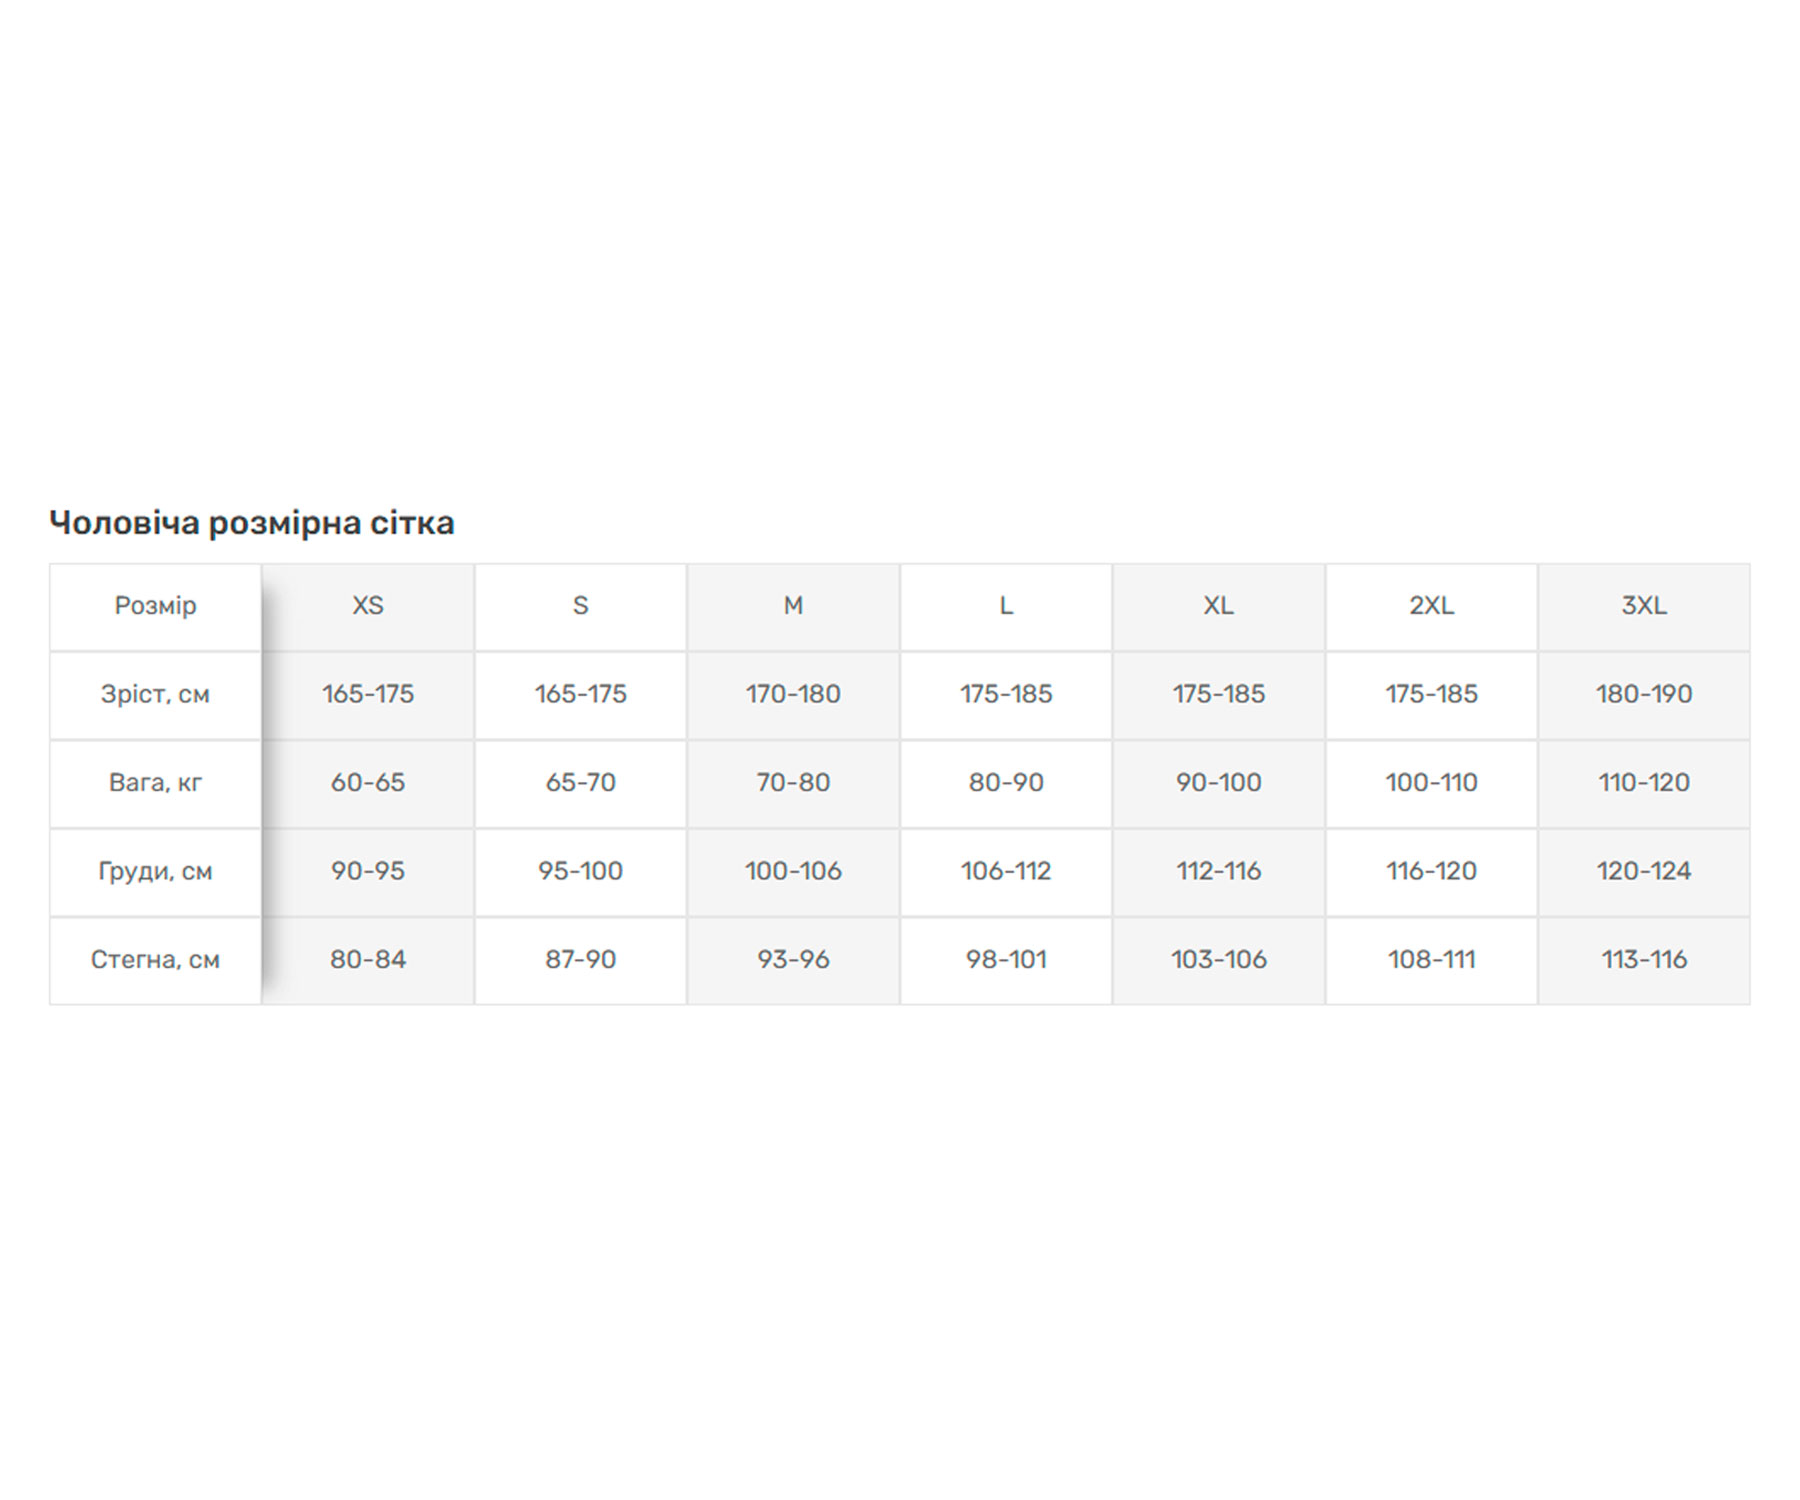Click the 60-65 weight cell
Image resolution: width=1800 pixels, height=1500 pixels.
pos(368,783)
